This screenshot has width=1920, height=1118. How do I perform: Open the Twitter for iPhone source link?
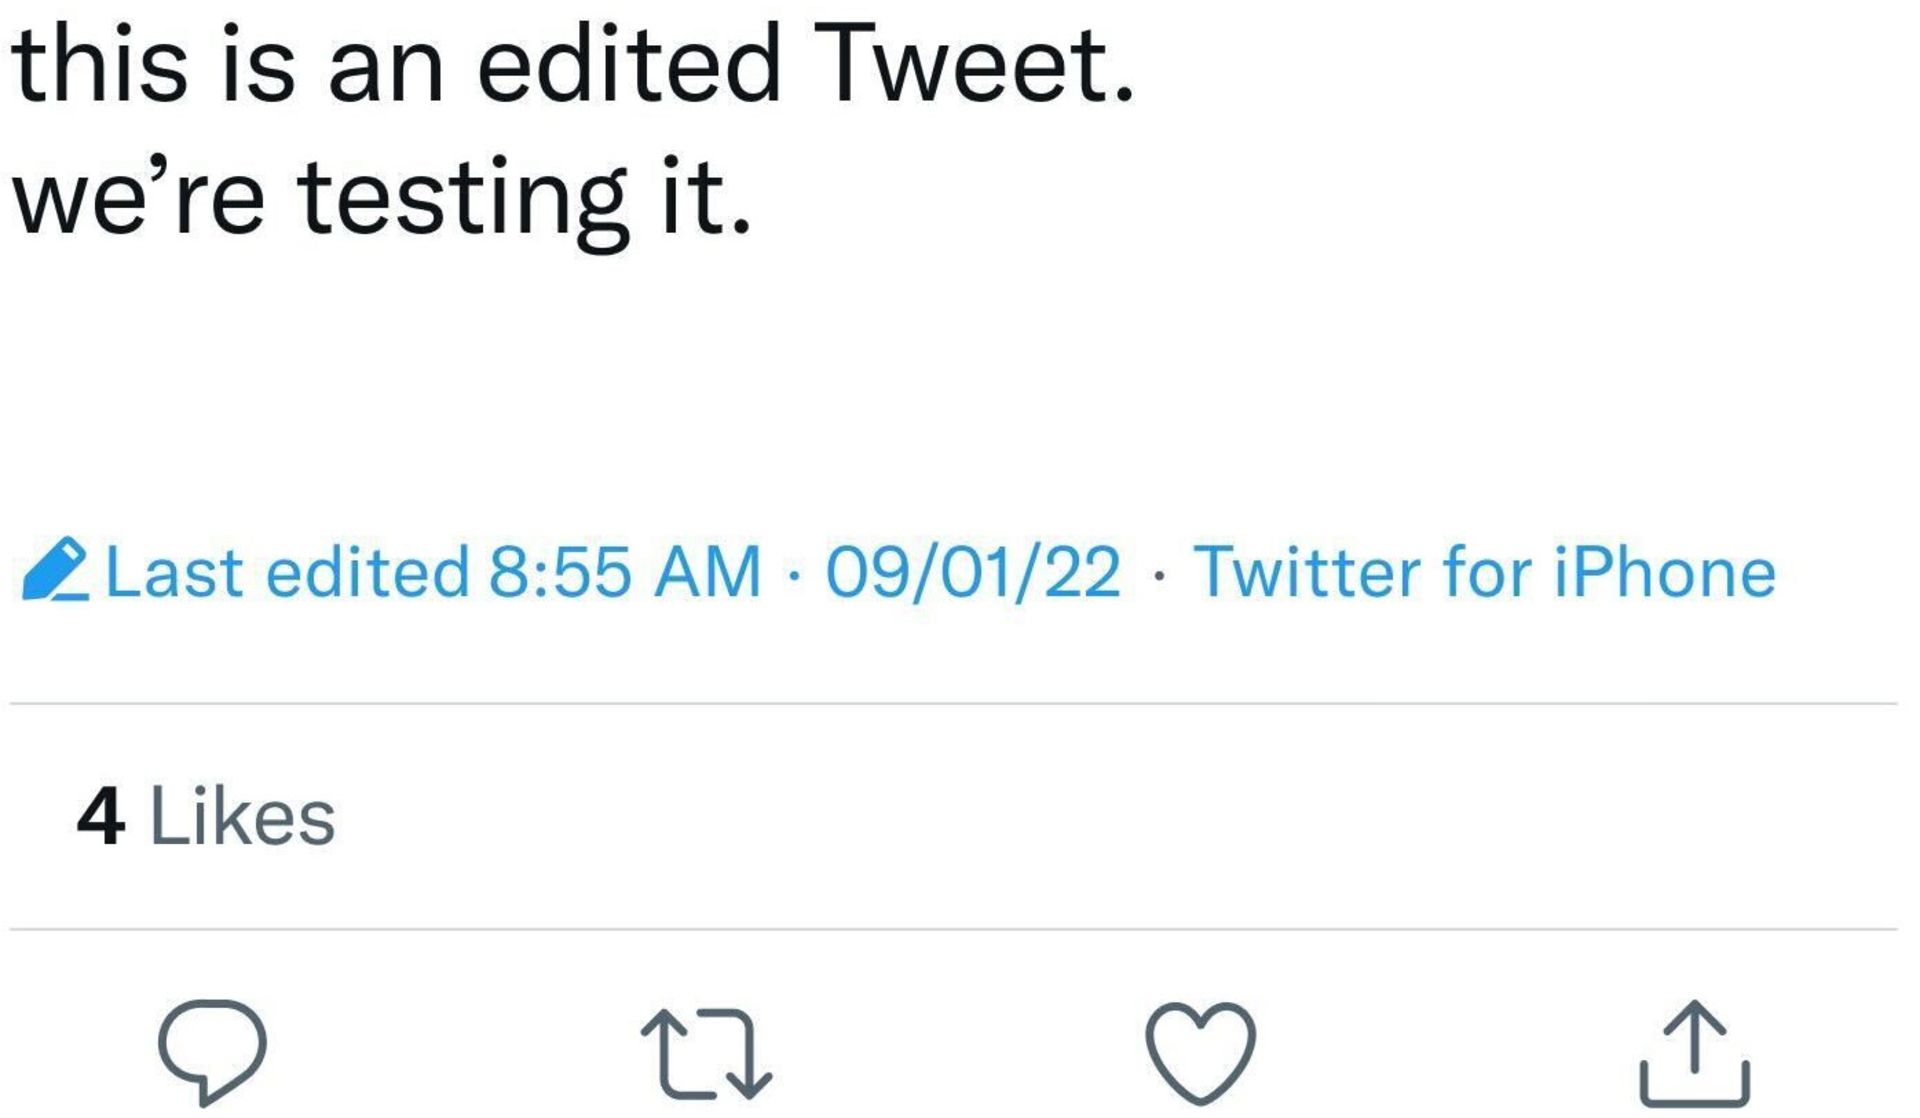[1484, 573]
